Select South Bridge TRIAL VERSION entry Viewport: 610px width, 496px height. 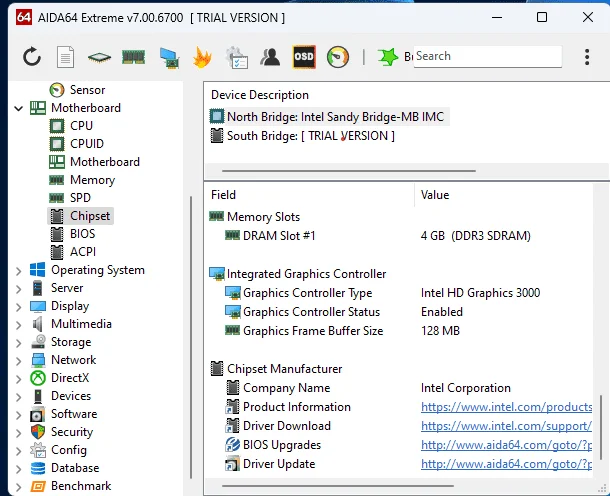(x=302, y=136)
